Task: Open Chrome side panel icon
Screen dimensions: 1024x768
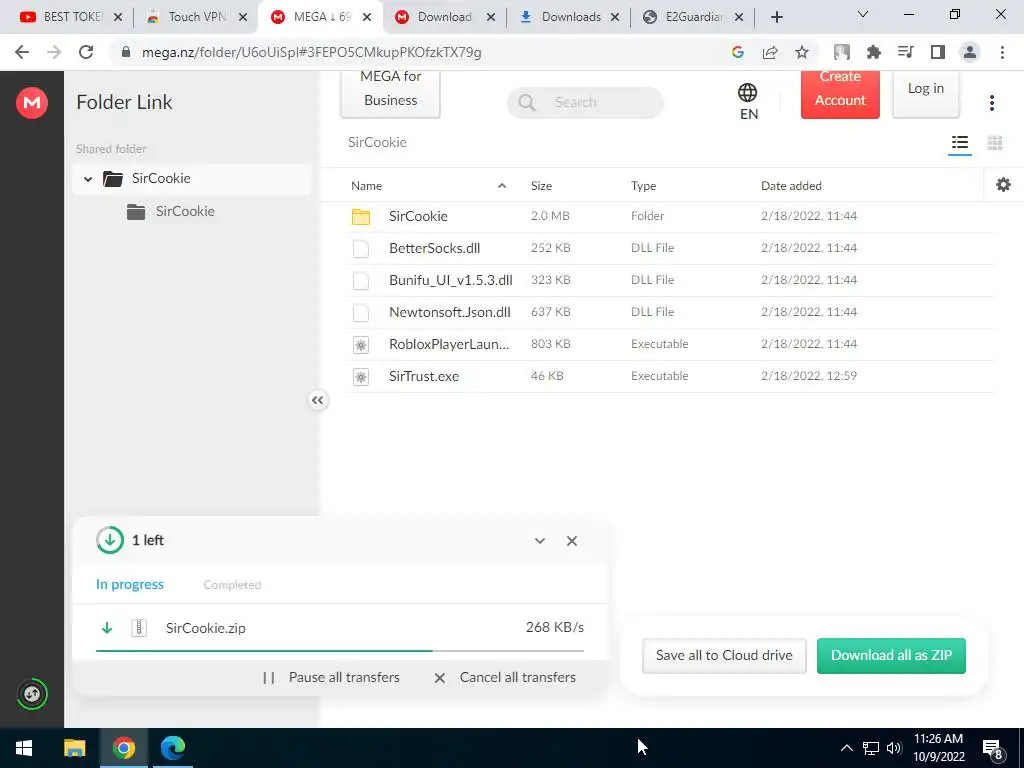Action: click(x=938, y=52)
